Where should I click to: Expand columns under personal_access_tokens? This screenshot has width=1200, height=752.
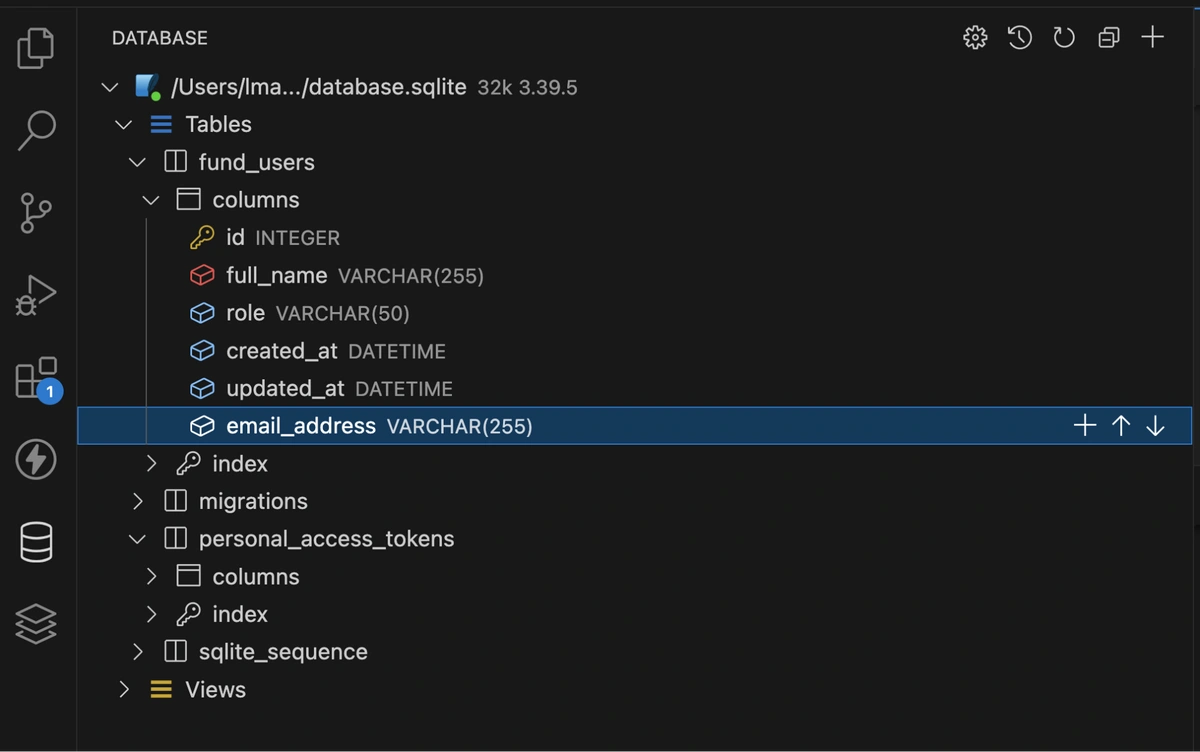pyautogui.click(x=152, y=576)
